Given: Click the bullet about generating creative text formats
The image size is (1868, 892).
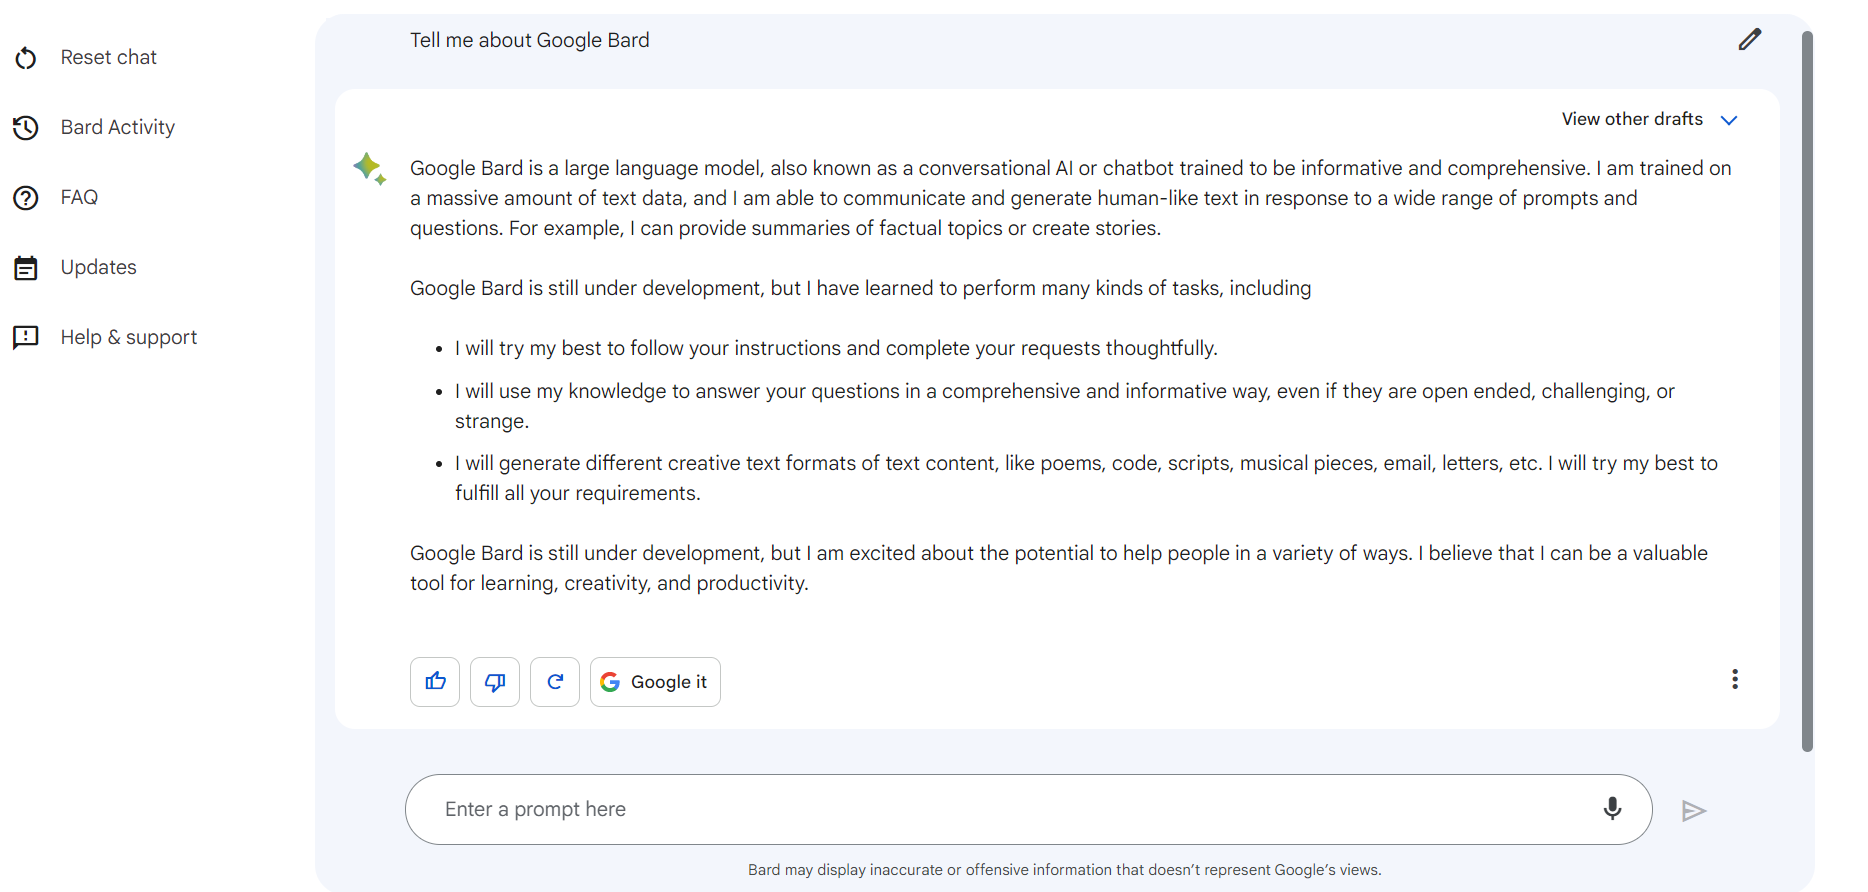Looking at the screenshot, I should click(1086, 478).
